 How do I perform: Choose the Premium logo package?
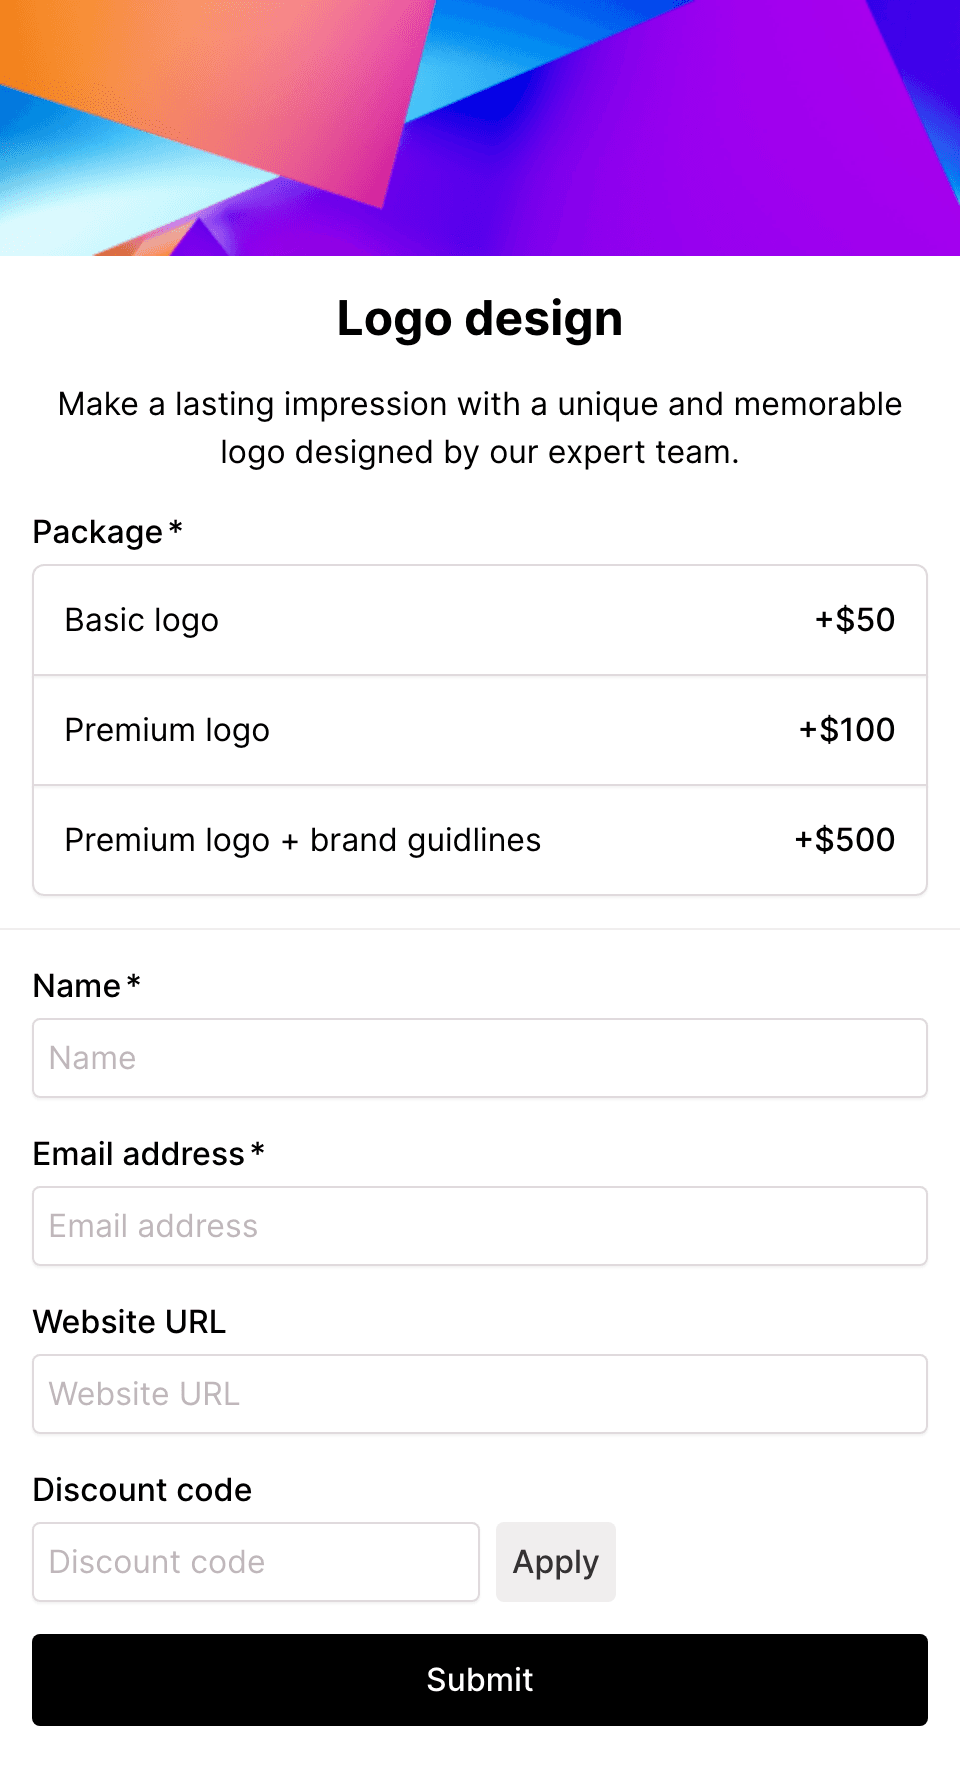(x=480, y=730)
